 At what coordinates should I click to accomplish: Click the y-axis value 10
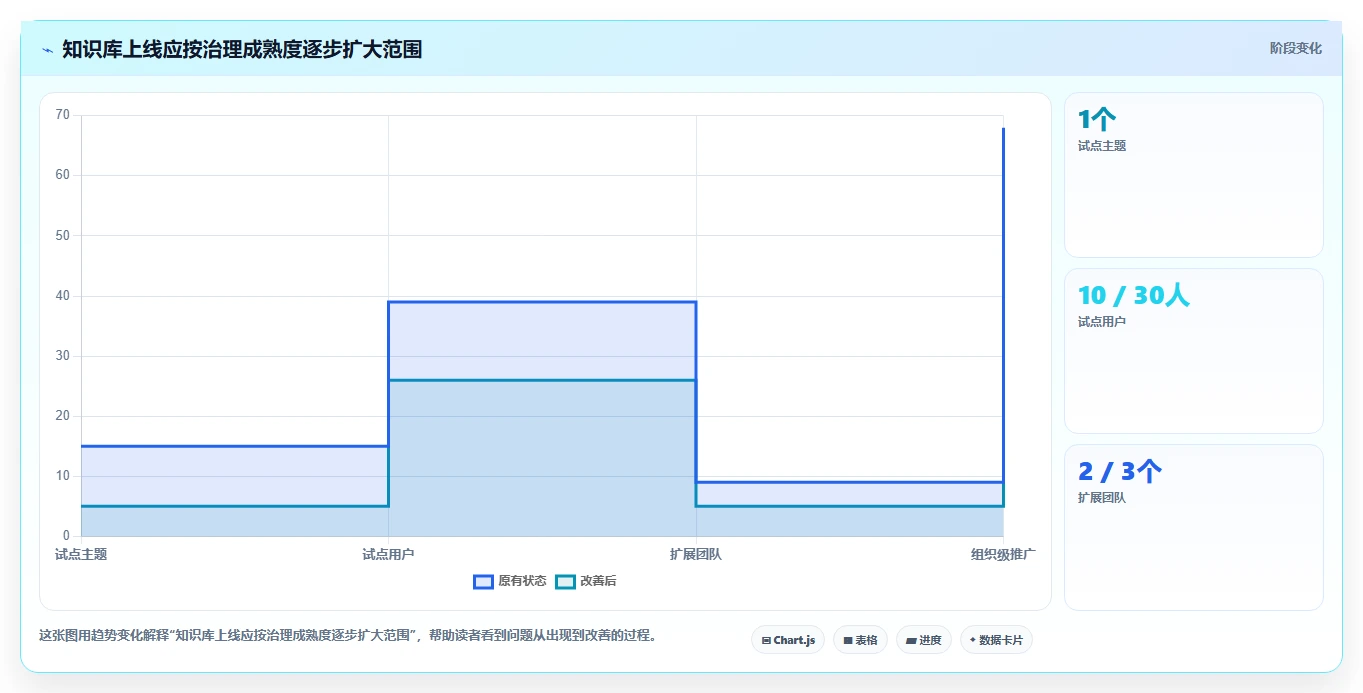pos(63,476)
